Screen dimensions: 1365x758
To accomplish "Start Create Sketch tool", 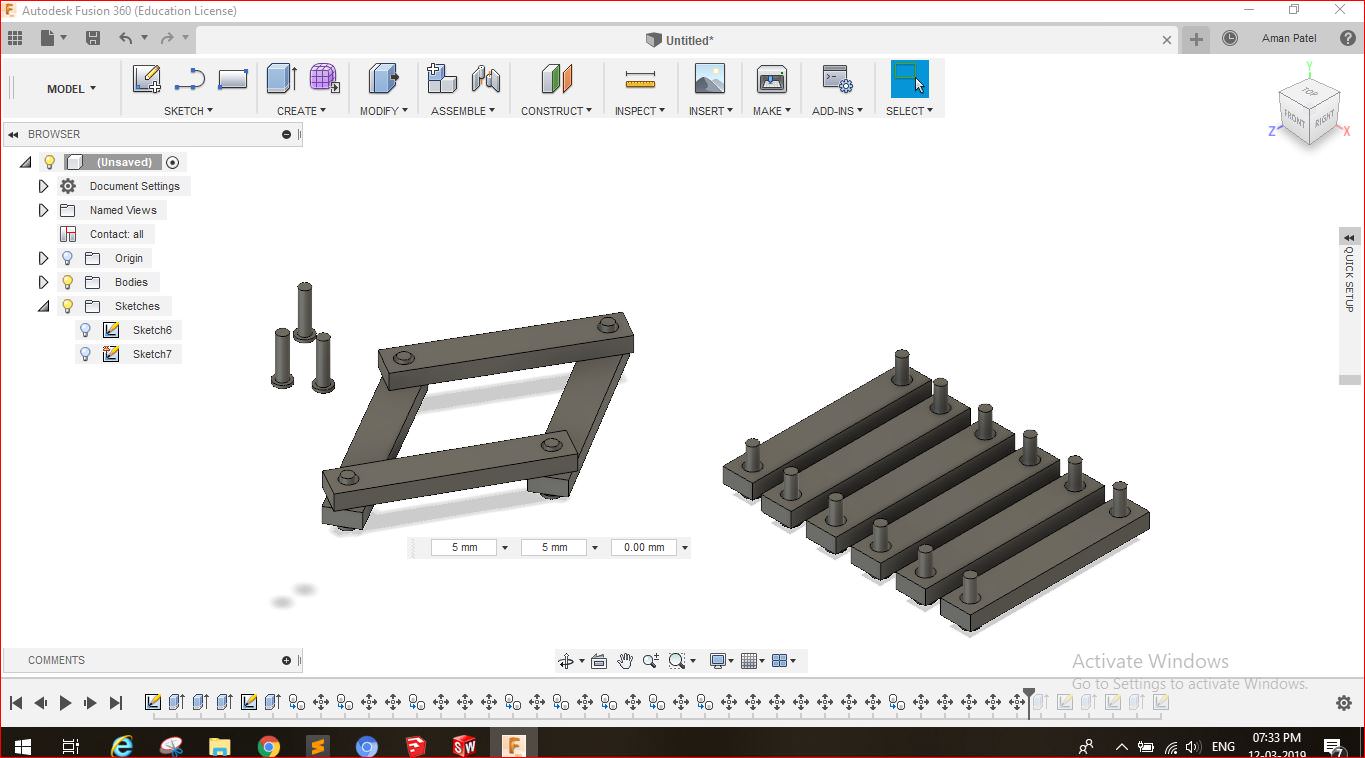I will (147, 79).
